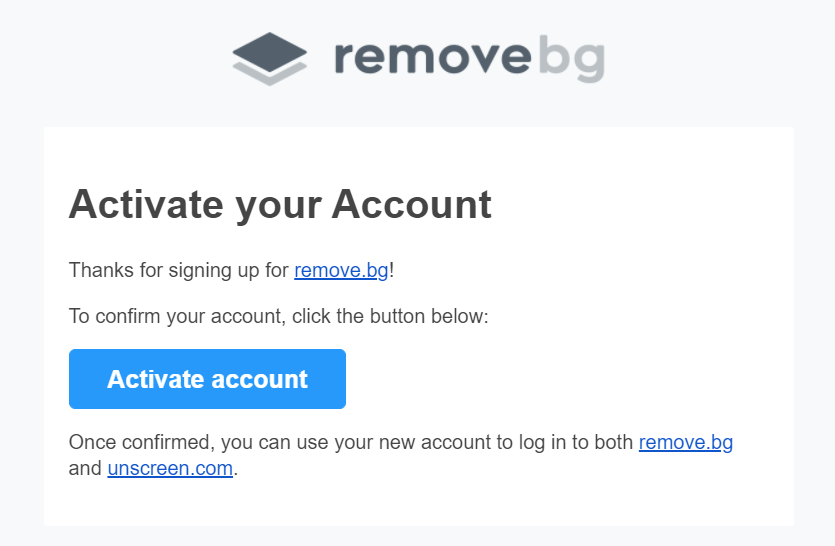Open the remove.bg link after "signing up for"
This screenshot has width=835, height=546.
341,270
